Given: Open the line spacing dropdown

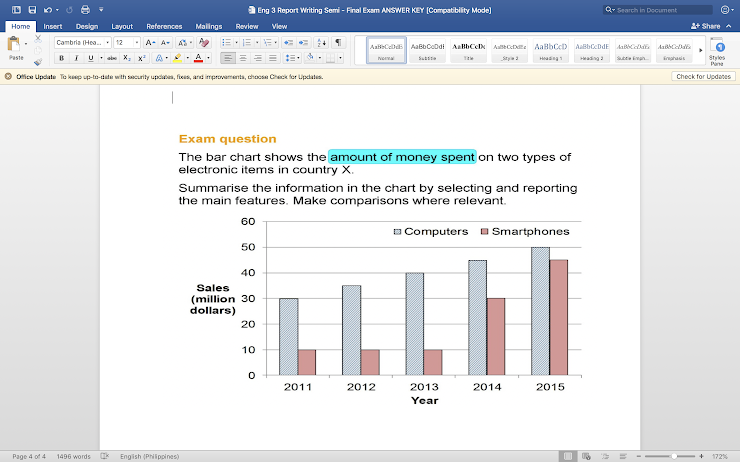Looking at the screenshot, I should (292, 58).
